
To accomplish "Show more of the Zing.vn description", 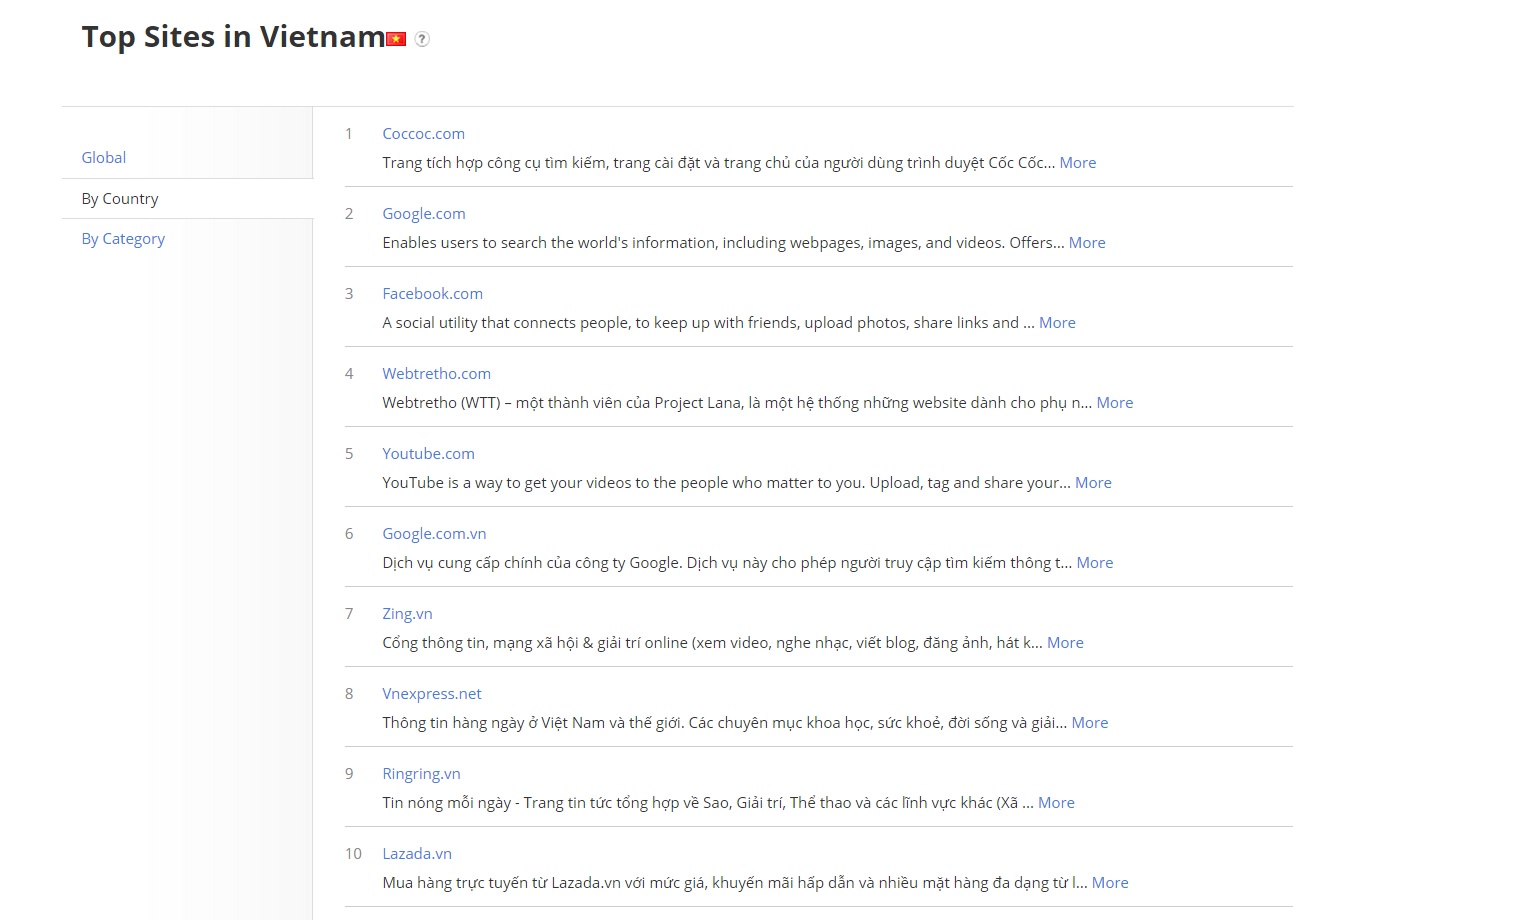I will click(1065, 643).
